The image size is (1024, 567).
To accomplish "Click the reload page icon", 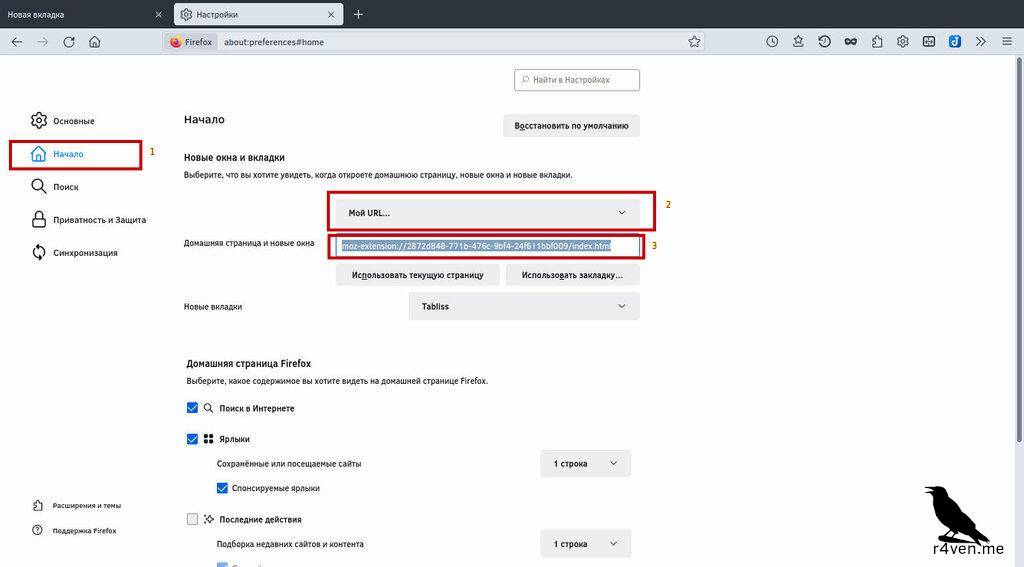I will click(69, 42).
